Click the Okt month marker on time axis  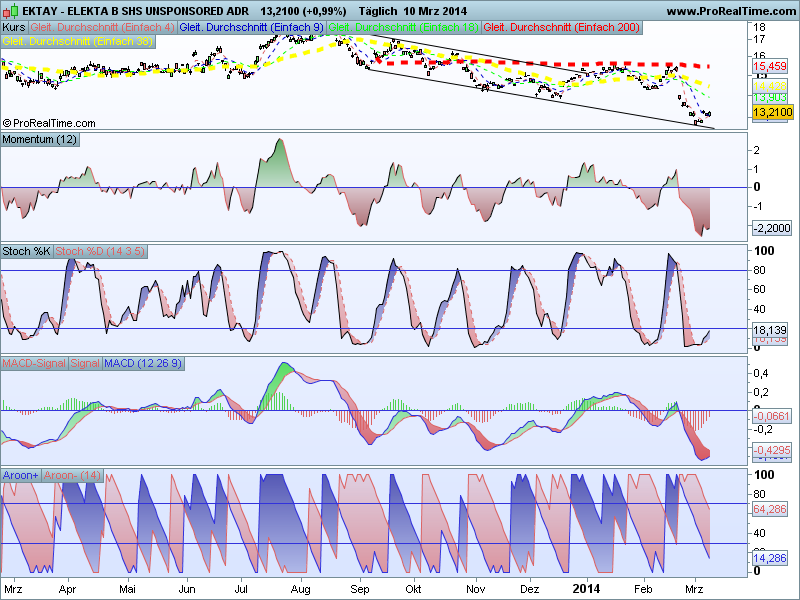click(x=413, y=589)
